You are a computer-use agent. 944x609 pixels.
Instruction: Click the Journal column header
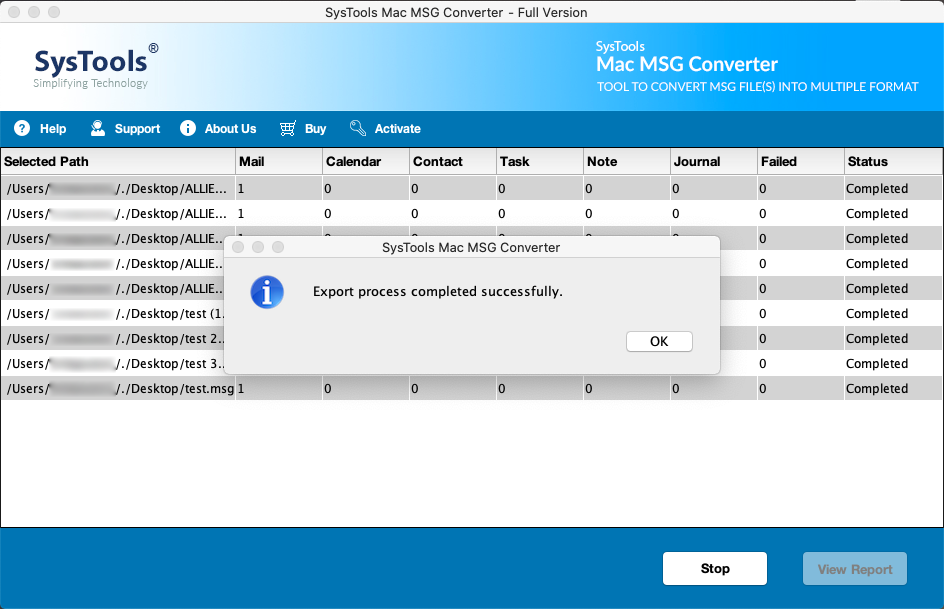pyautogui.click(x=714, y=161)
